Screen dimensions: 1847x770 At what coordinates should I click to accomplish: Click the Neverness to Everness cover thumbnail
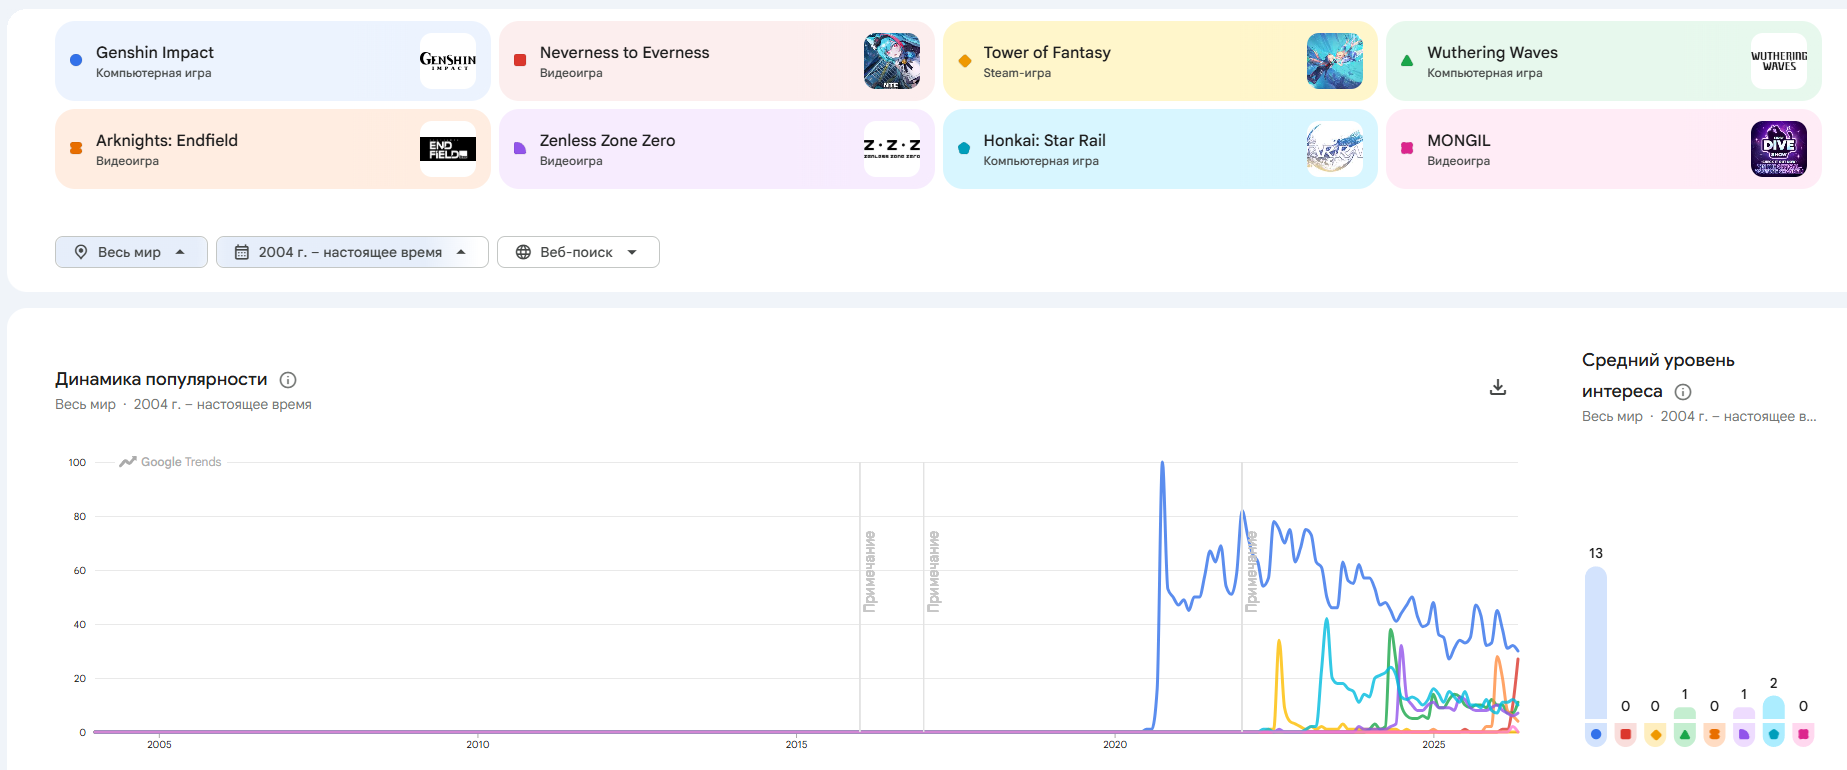coord(892,61)
